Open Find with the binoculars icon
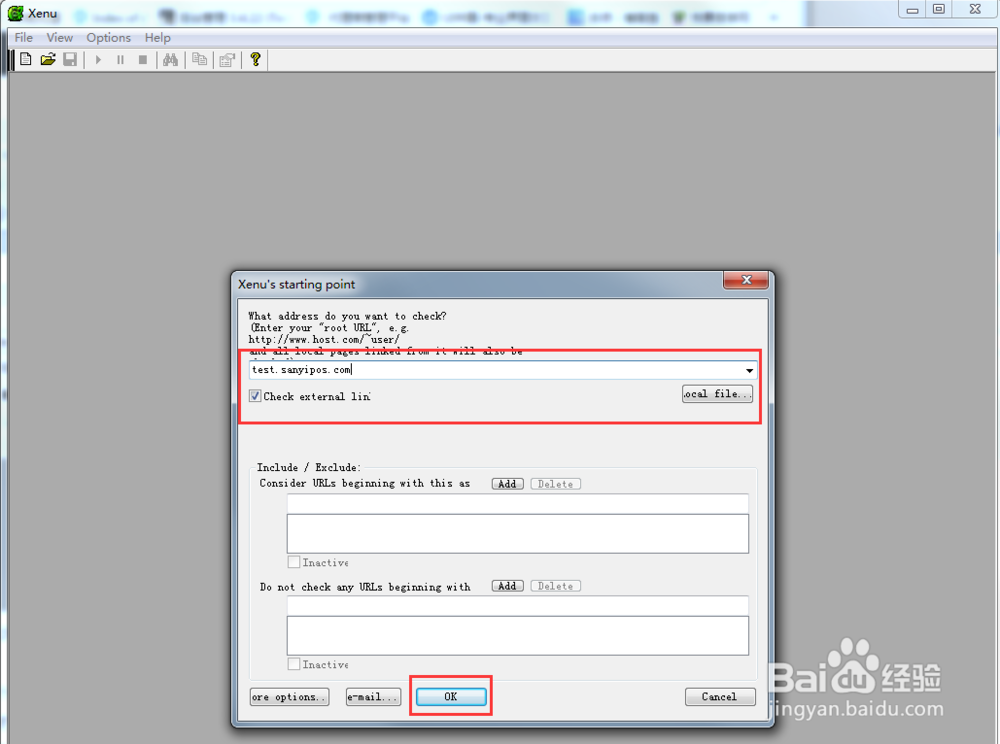This screenshot has width=1000, height=744. click(x=170, y=59)
